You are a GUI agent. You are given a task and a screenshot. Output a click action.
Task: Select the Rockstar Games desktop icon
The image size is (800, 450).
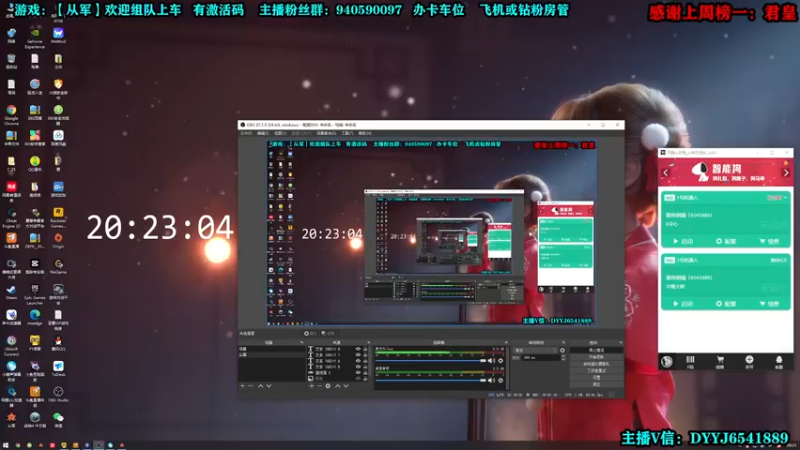(58, 217)
